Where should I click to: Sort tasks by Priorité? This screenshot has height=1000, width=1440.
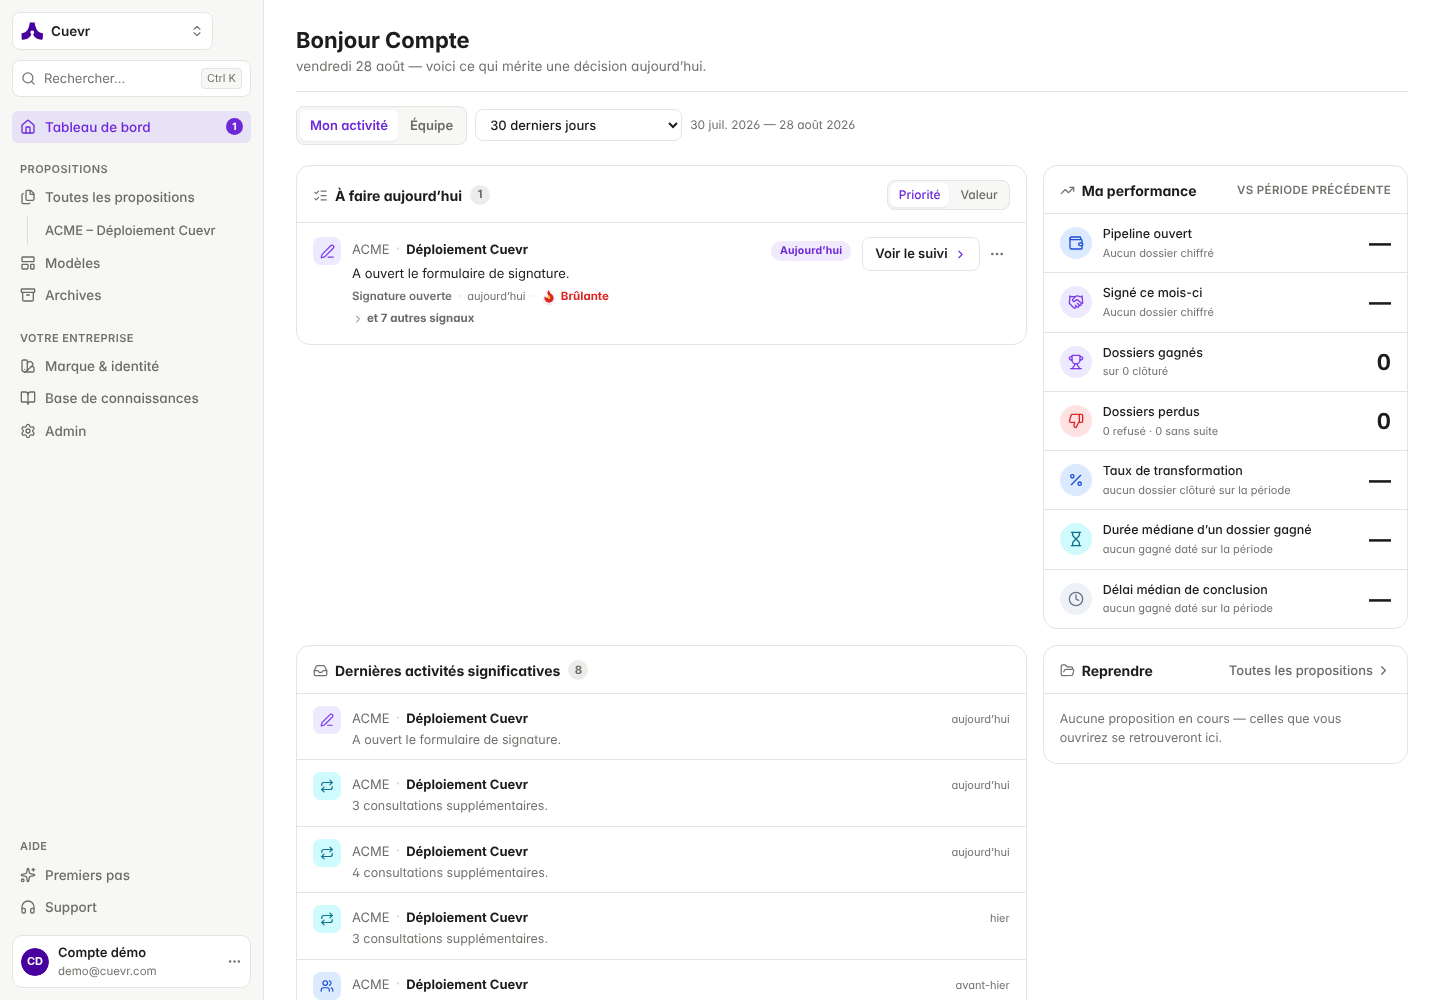[x=919, y=195]
